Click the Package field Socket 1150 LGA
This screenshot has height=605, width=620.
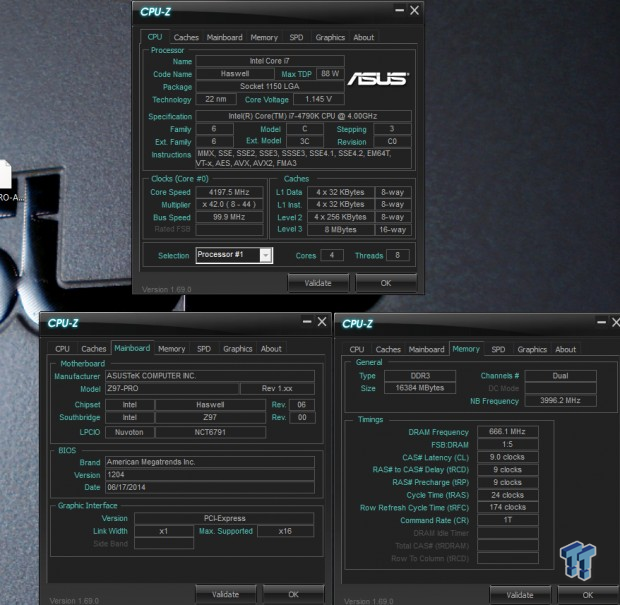pyautogui.click(x=270, y=86)
